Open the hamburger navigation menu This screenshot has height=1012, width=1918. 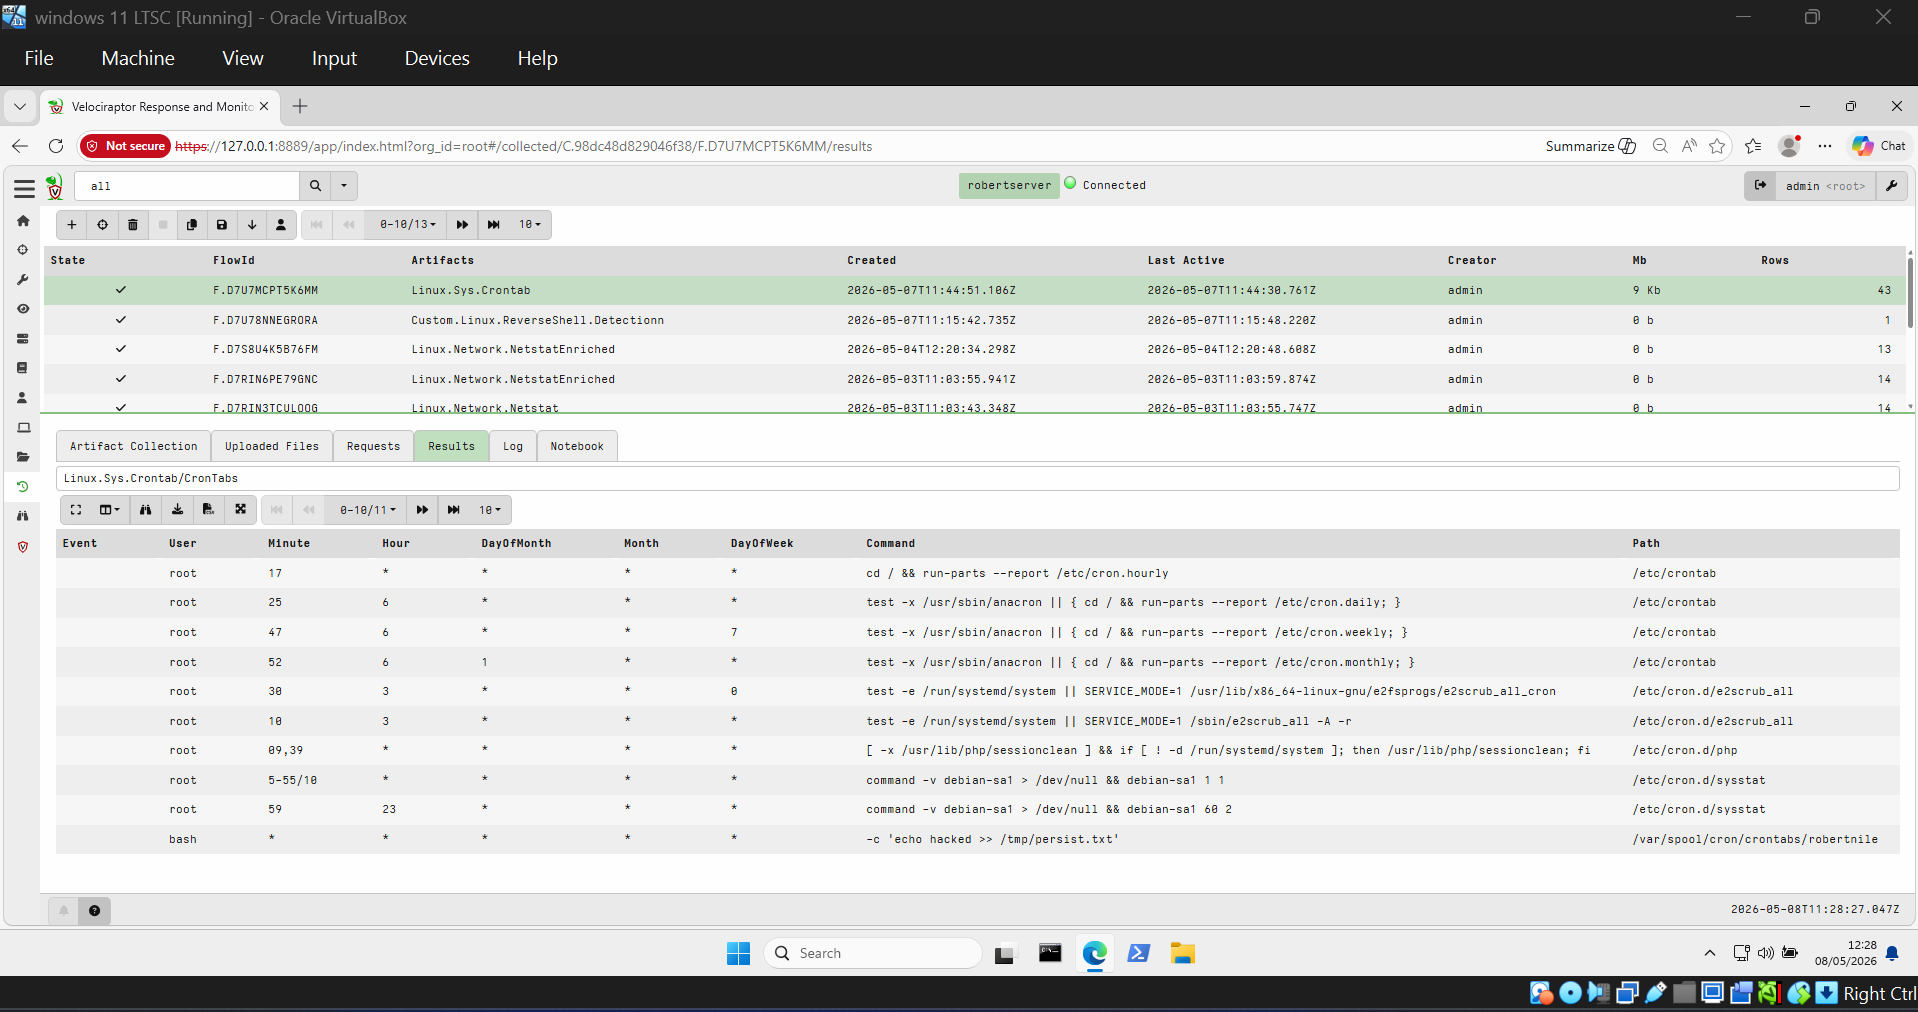(24, 187)
